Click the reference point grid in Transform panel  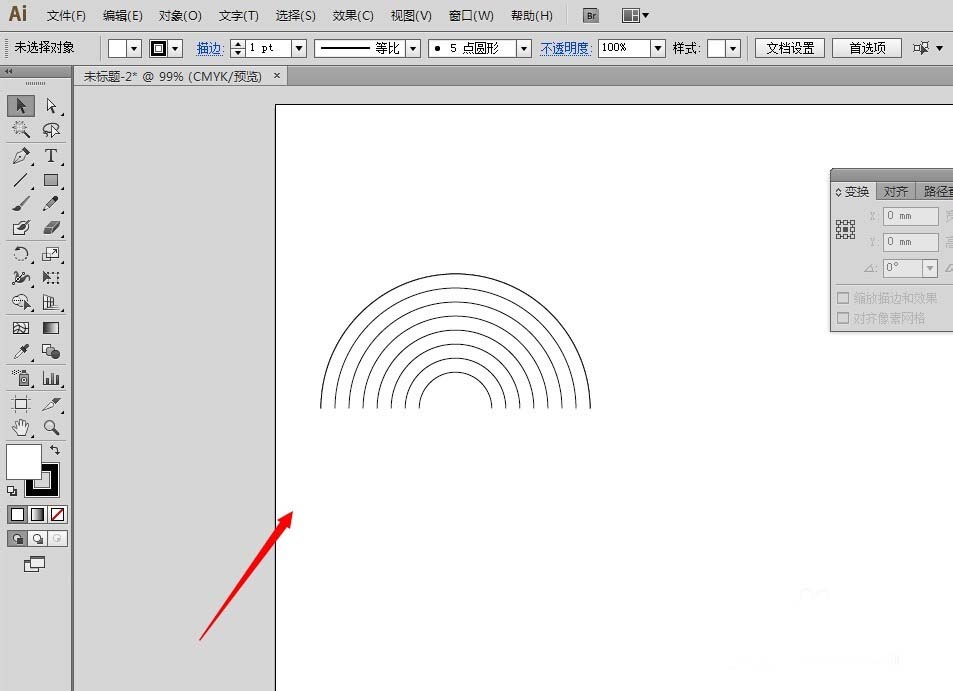pos(845,229)
